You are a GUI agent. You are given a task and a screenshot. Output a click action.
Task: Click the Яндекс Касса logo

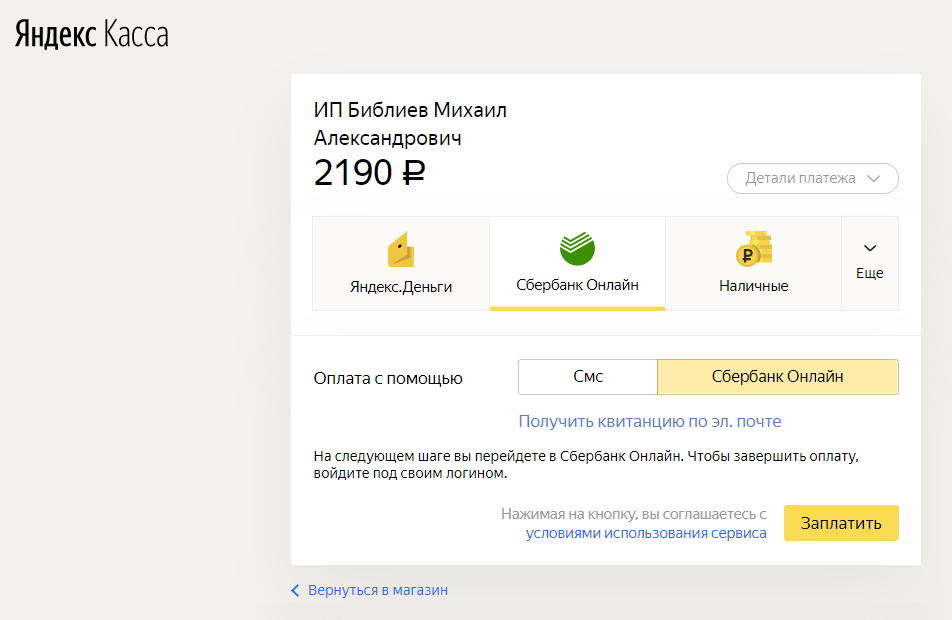tap(92, 34)
